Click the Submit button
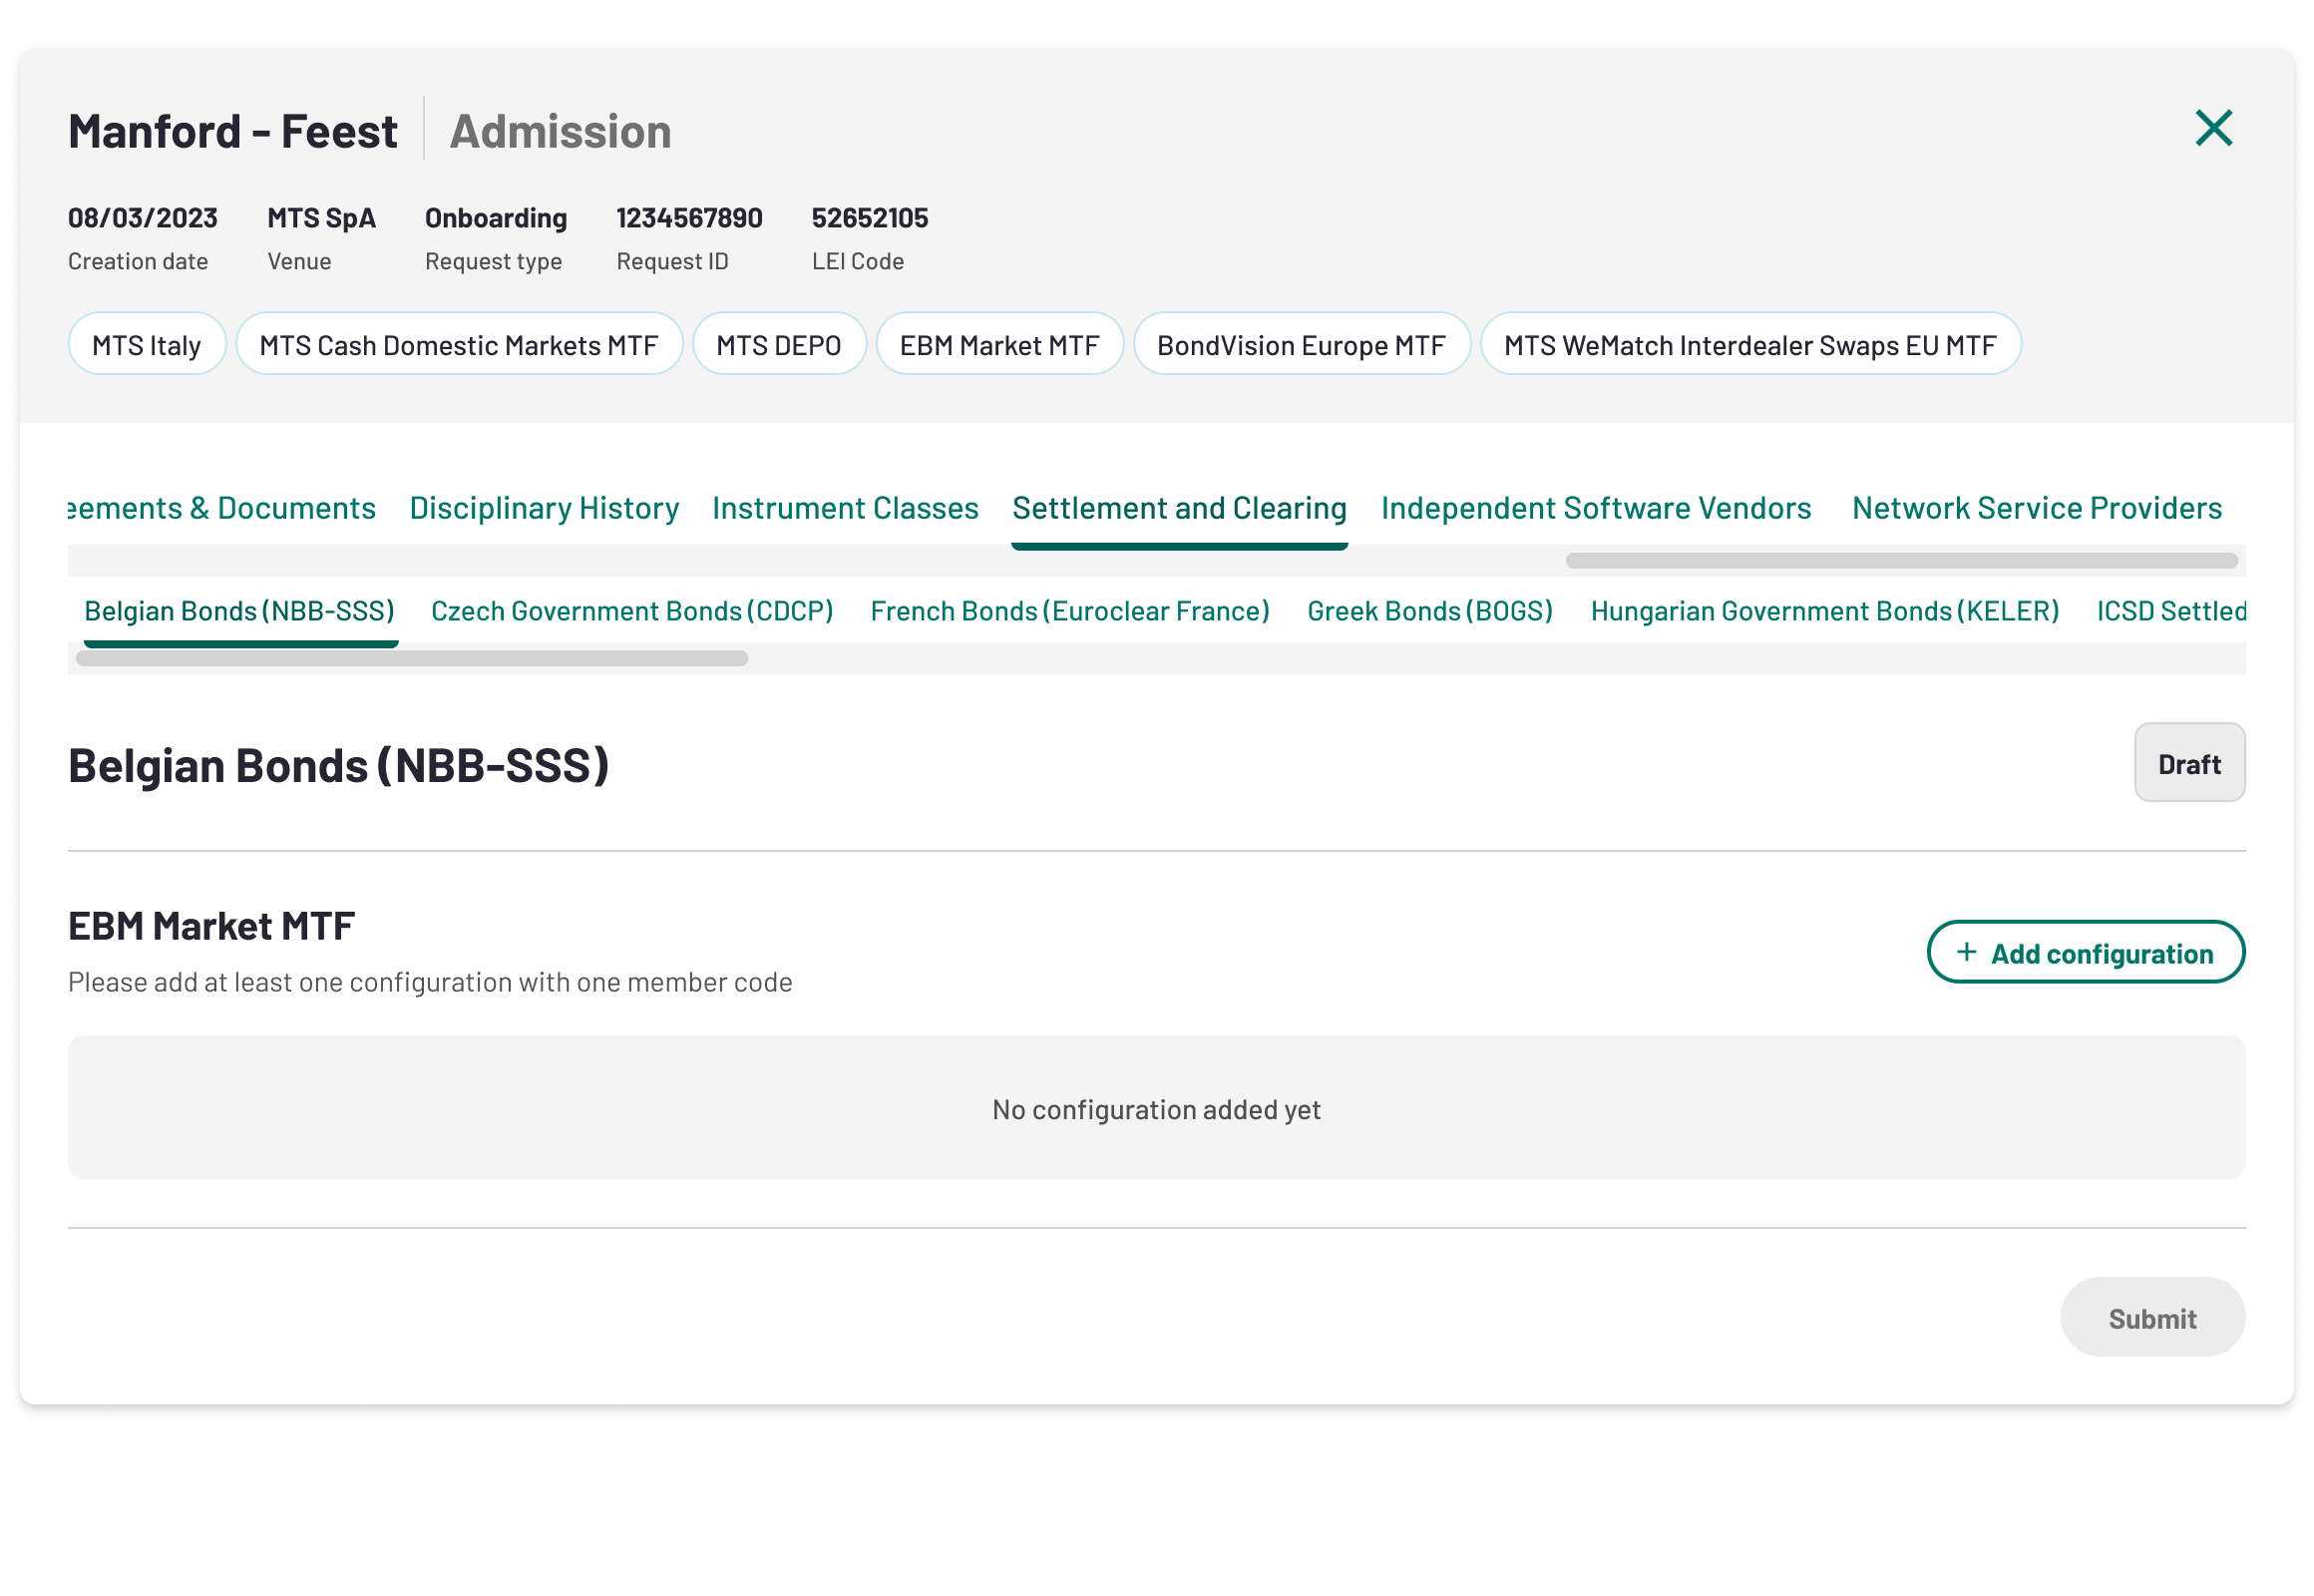 tap(2153, 1317)
